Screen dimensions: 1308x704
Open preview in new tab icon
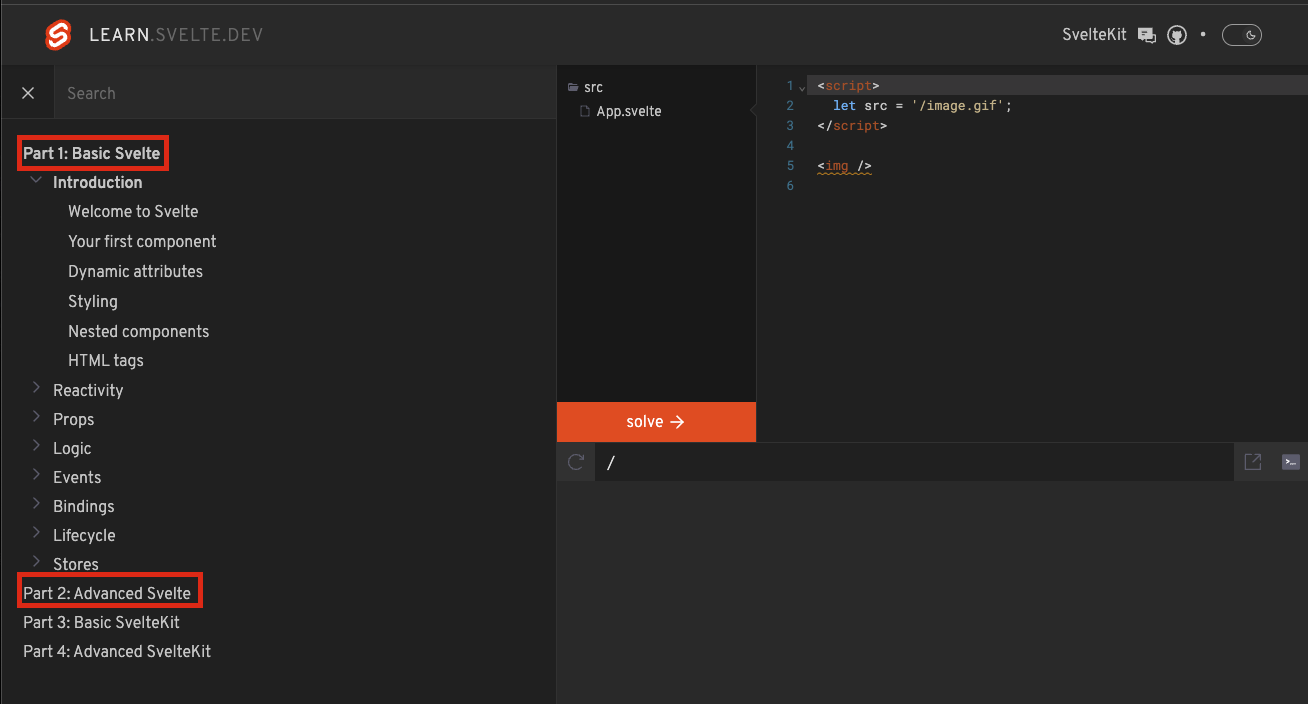click(x=1252, y=462)
